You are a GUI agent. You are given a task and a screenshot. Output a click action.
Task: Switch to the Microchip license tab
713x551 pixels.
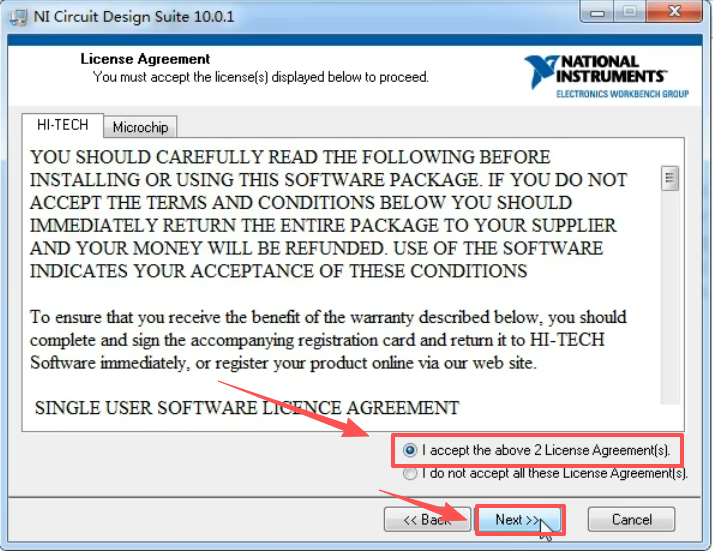tap(140, 127)
